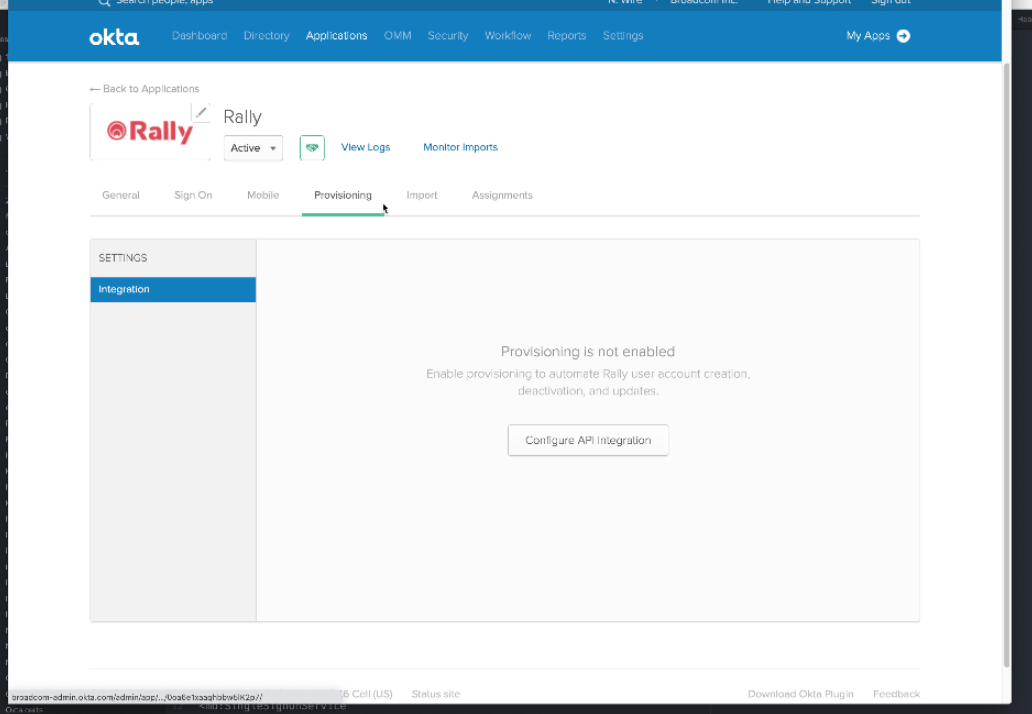1032x714 pixels.
Task: Open the Active status dropdown
Action: (x=253, y=148)
